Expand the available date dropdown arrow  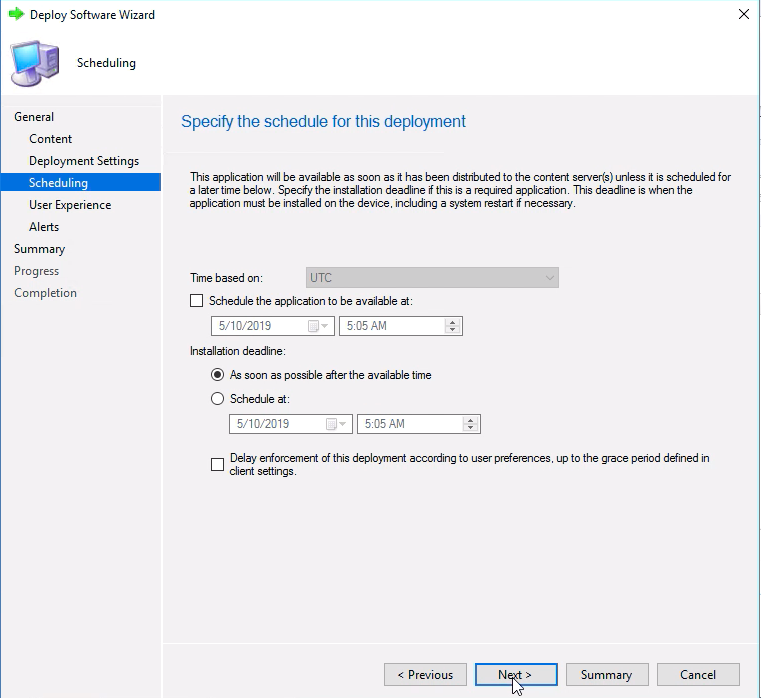[325, 326]
